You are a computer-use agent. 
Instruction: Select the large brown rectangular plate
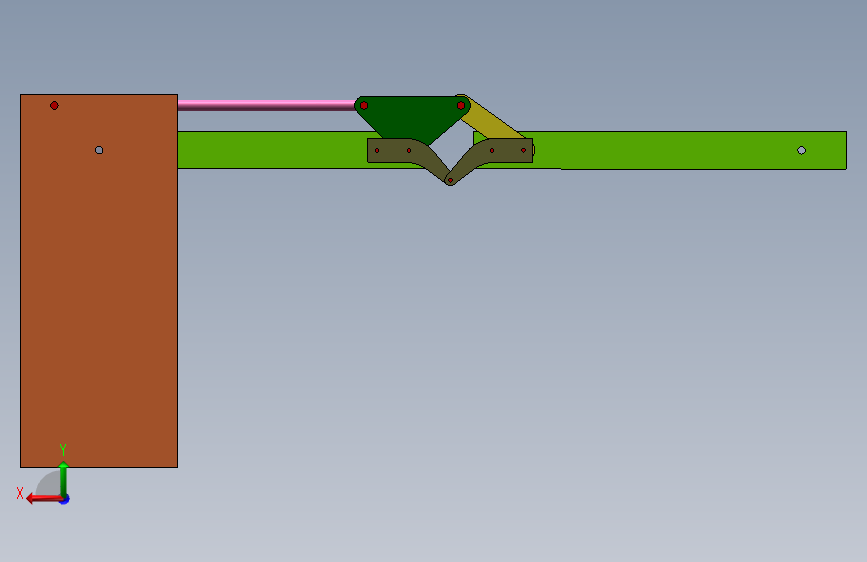pos(99,281)
